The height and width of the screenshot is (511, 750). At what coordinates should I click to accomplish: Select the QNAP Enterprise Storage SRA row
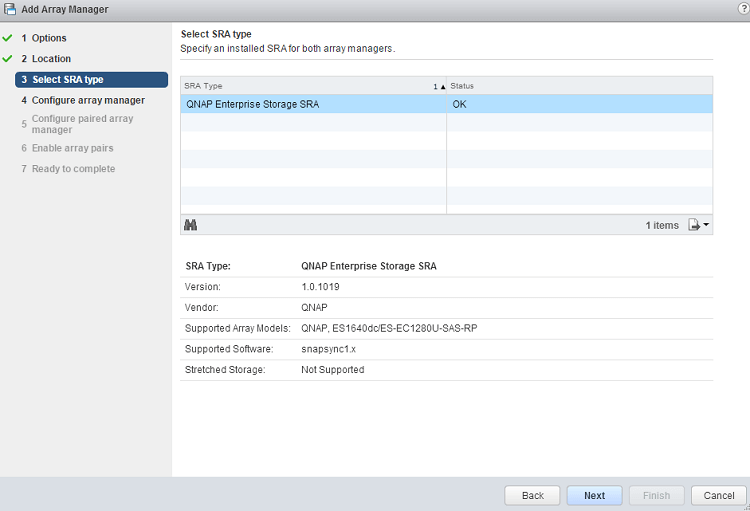tap(313, 104)
